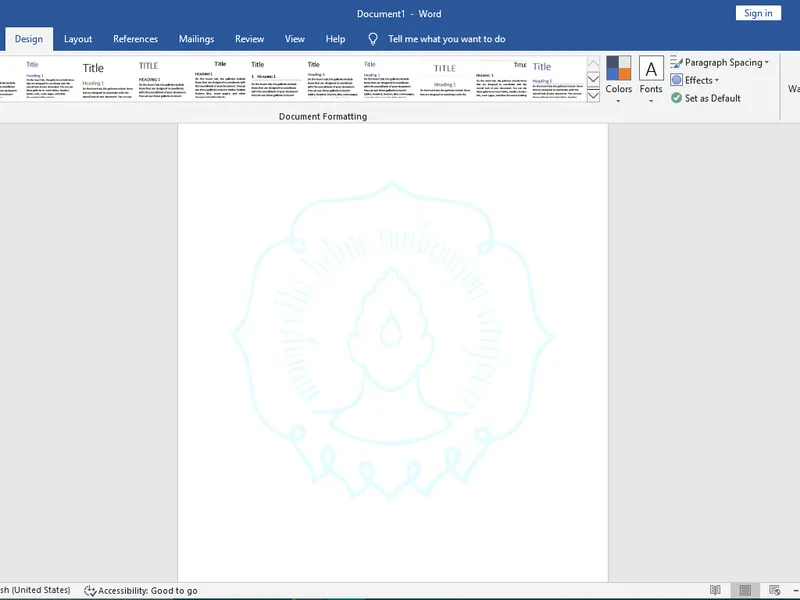Expand the Paragraph Spacing dropdown arrow
The image size is (800, 600).
(767, 63)
